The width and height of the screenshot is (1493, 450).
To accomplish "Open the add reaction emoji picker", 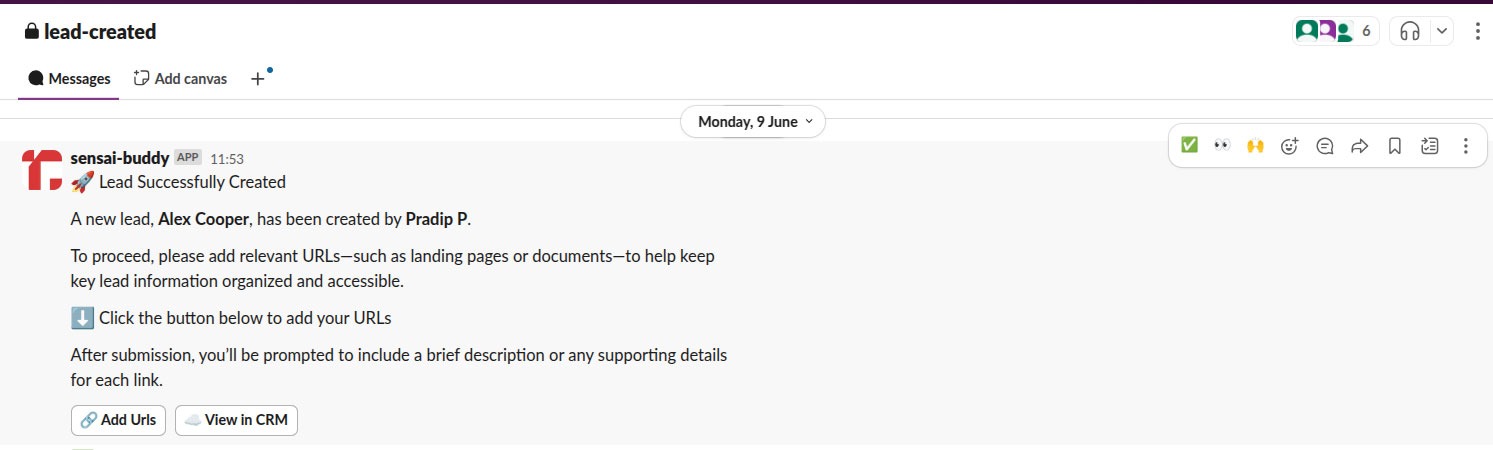I will (1290, 146).
